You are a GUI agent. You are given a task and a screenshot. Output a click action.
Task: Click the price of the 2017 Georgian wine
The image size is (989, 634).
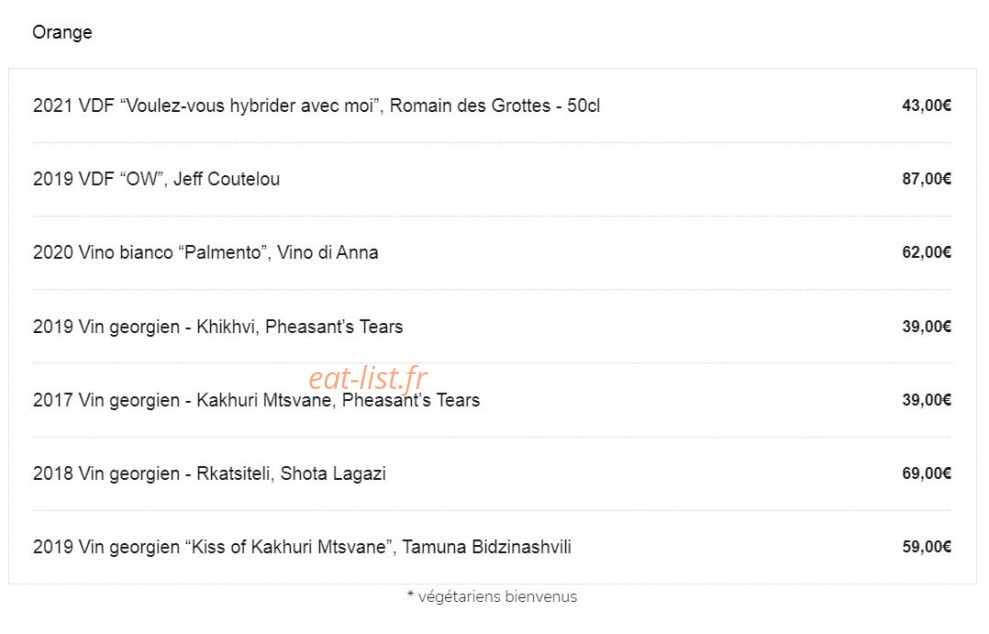click(x=926, y=400)
